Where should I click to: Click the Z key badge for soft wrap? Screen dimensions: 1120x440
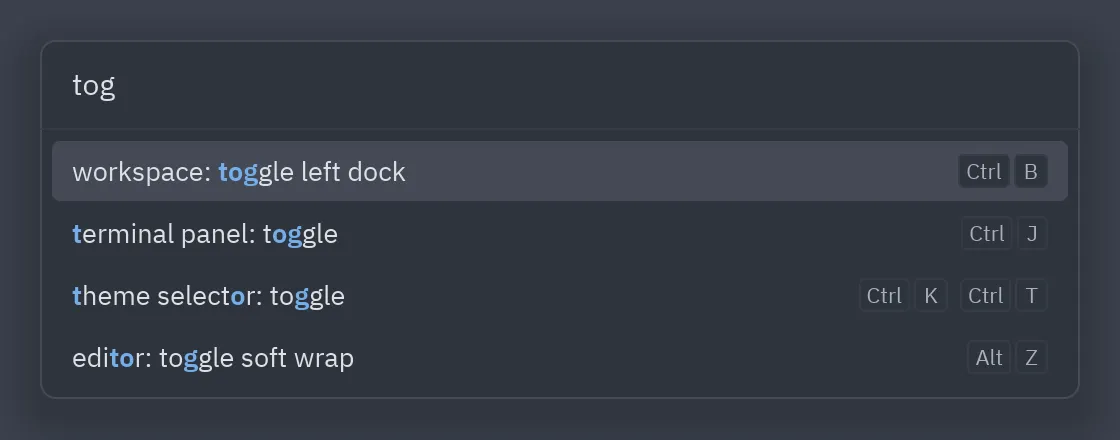[x=1031, y=358]
